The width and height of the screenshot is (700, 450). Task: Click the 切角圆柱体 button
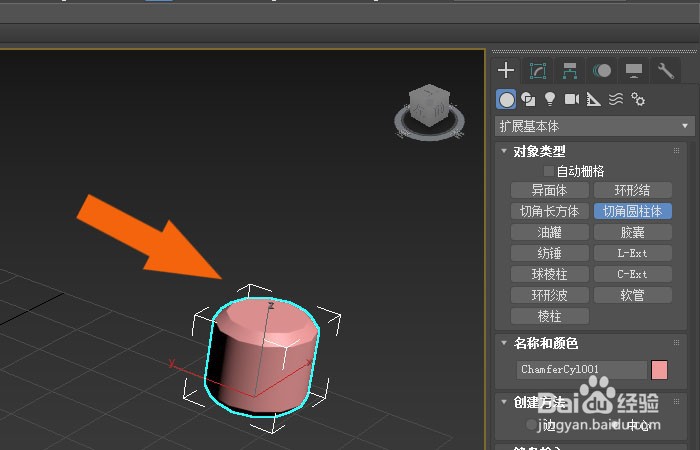pos(633,211)
